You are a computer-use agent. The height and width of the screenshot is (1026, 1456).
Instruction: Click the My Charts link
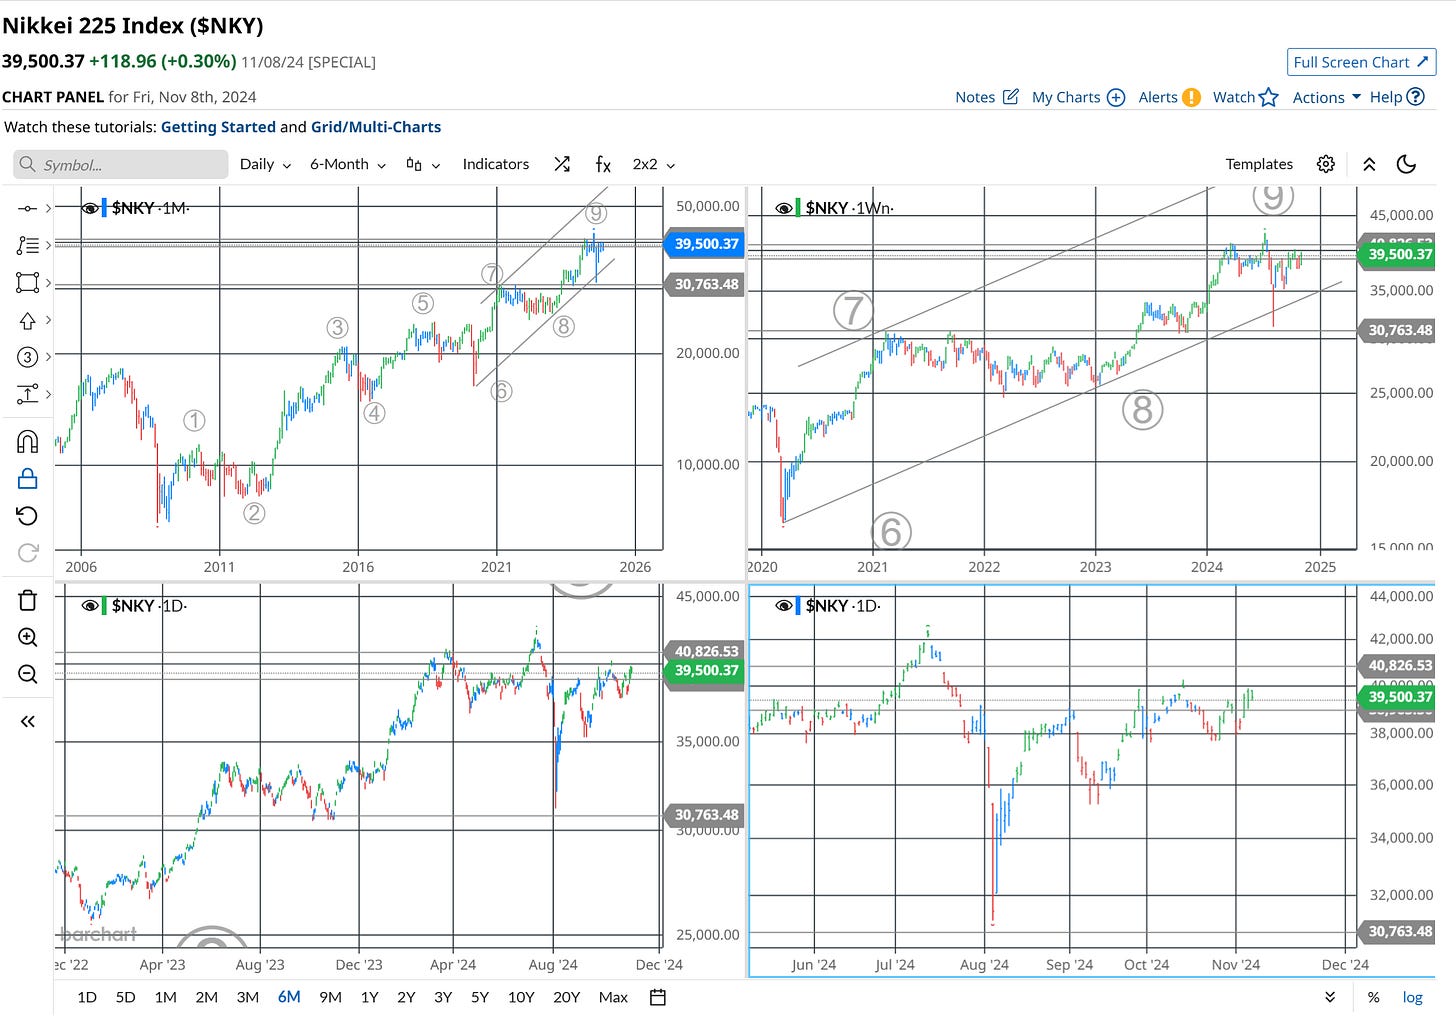1066,97
